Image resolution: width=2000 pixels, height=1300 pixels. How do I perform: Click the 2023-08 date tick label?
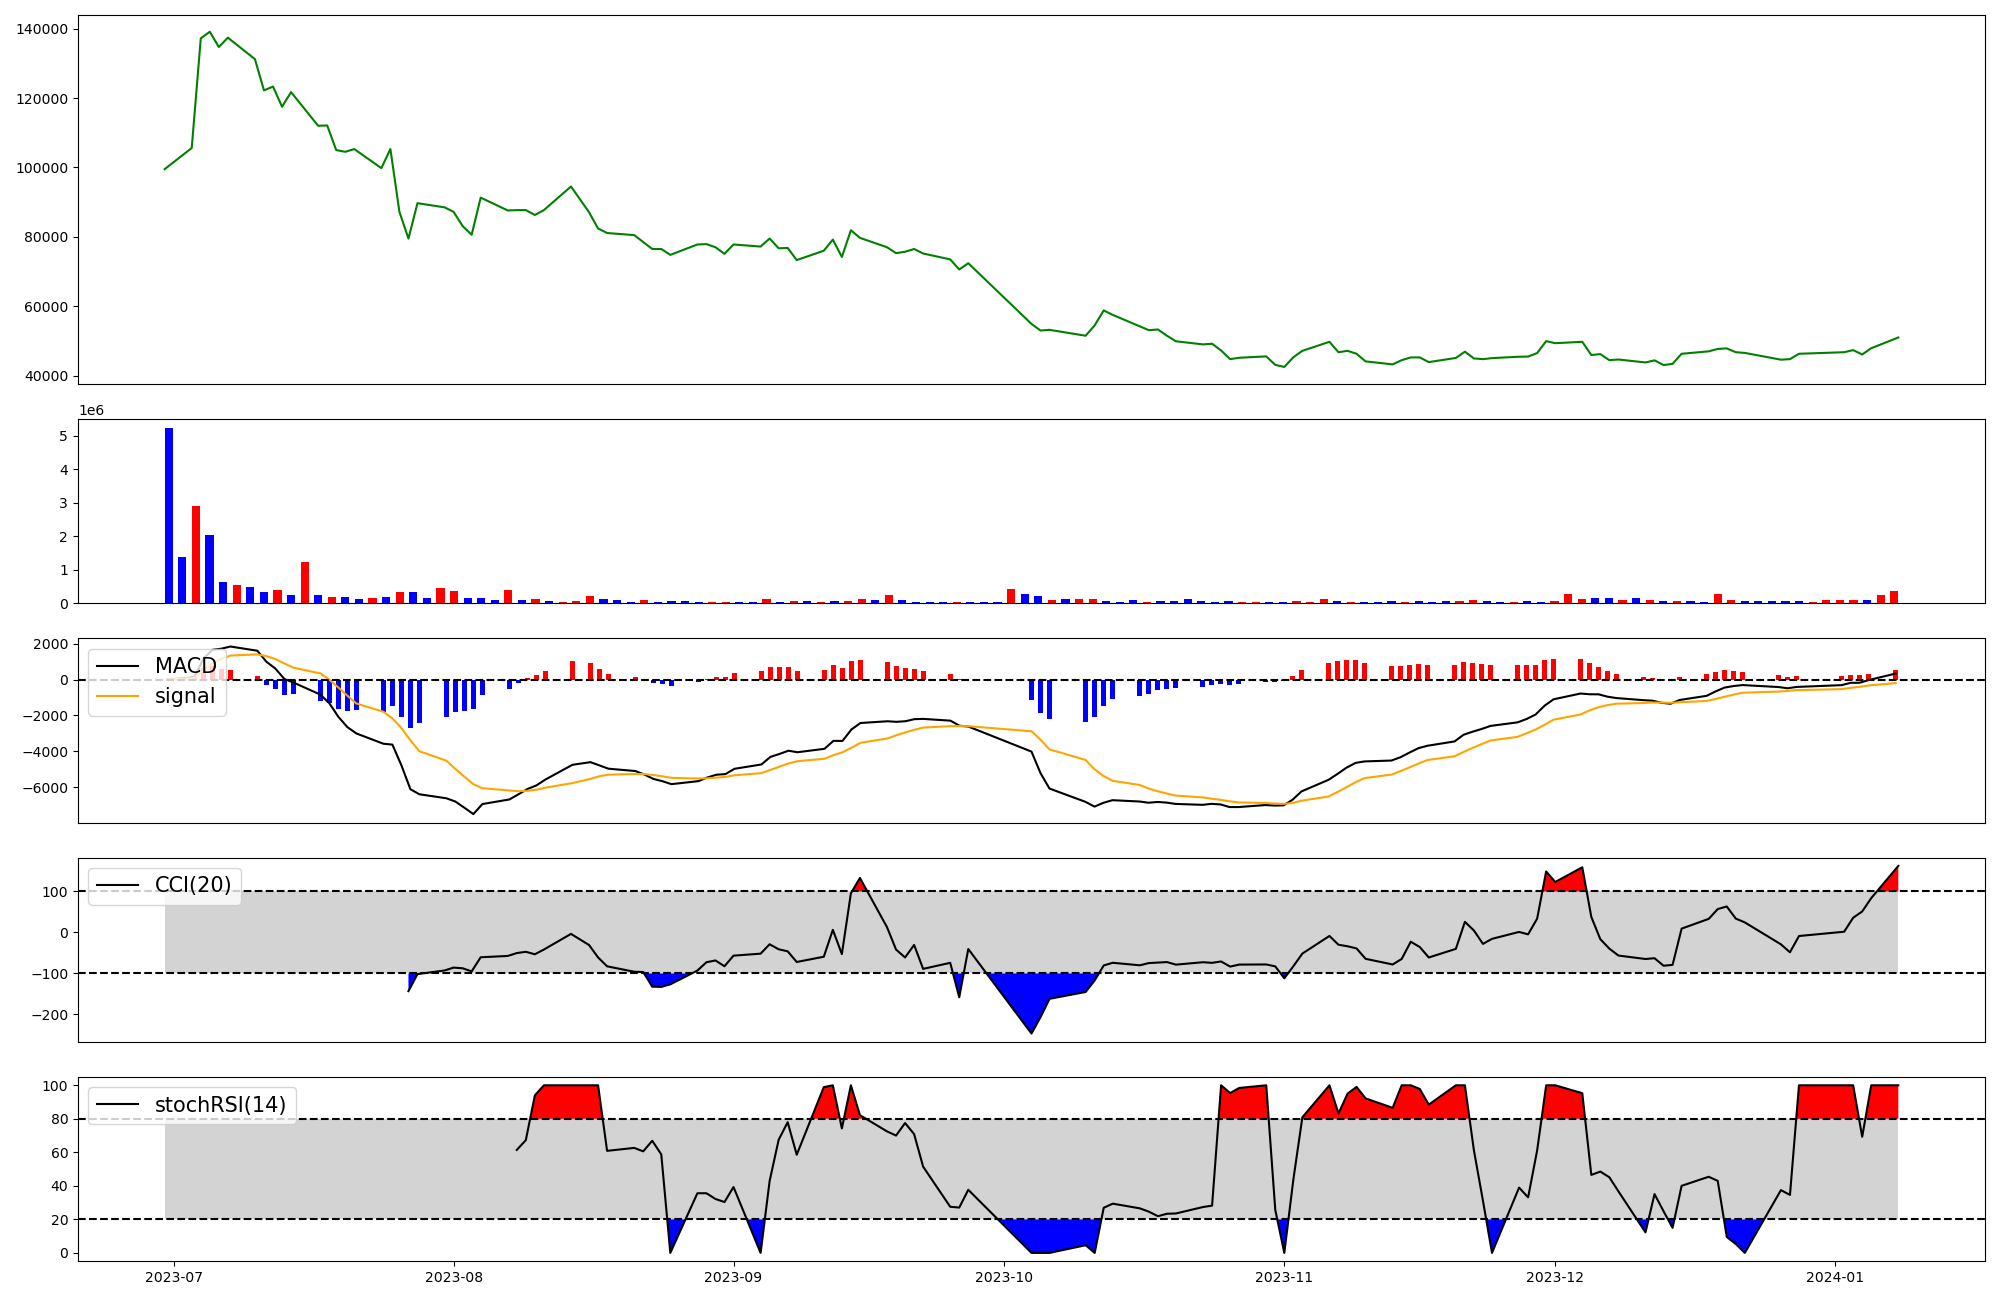point(454,1277)
